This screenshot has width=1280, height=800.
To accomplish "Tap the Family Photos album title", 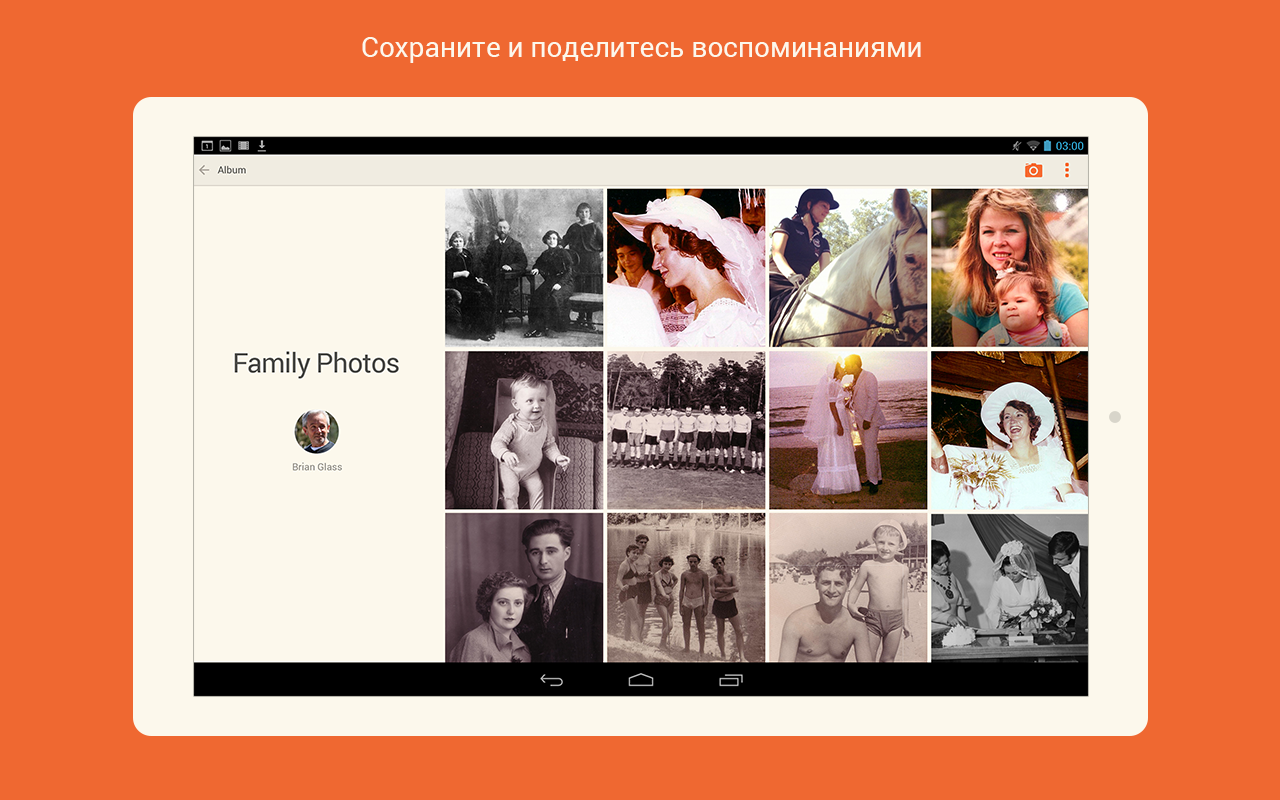I will tap(316, 363).
